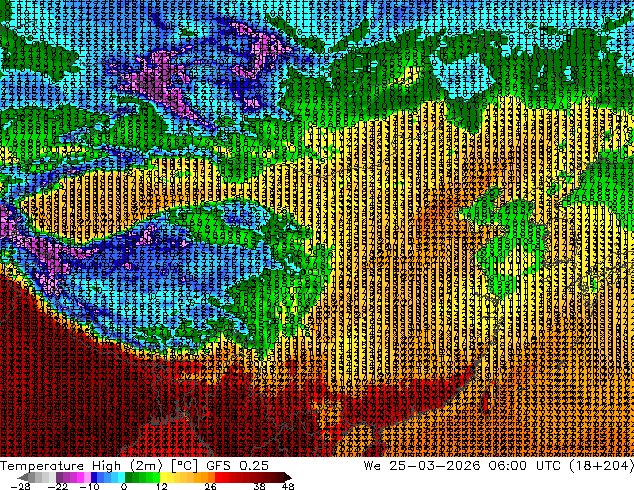The width and height of the screenshot is (634, 490).
Task: Click the '06:00 UTC' time label
Action: 525,466
